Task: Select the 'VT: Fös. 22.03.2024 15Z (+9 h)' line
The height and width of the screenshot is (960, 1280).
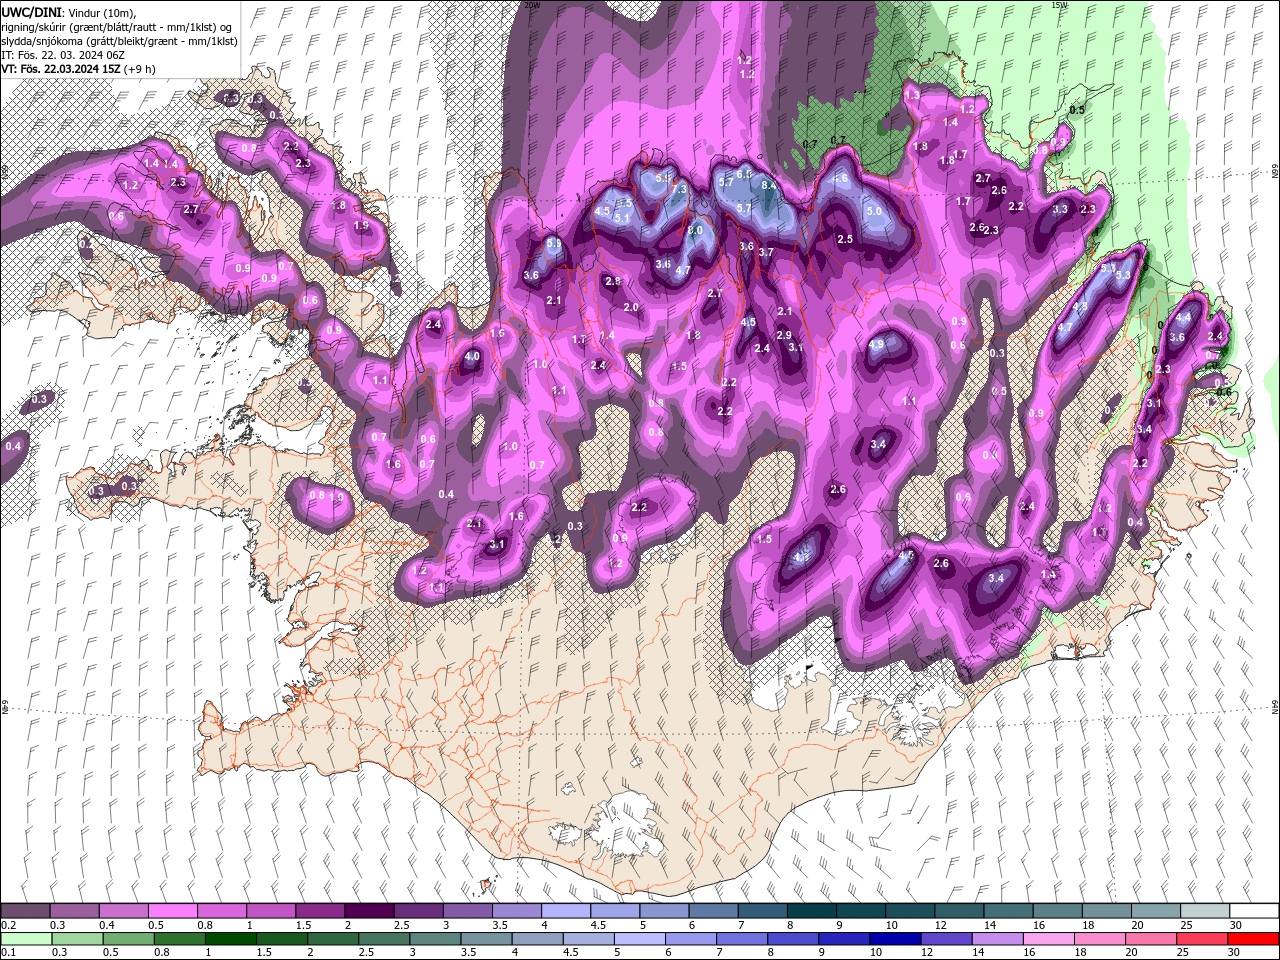Action: [x=78, y=68]
